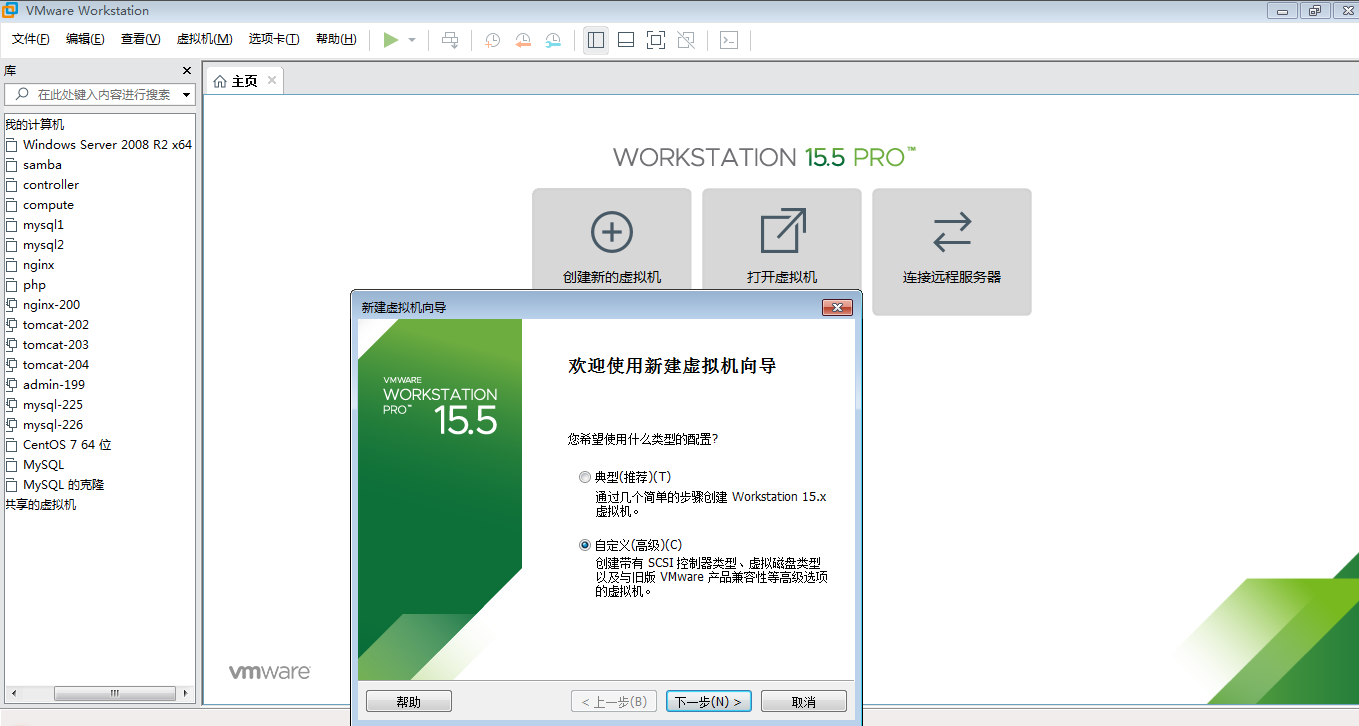Click the library scrollbar right arrow
The height and width of the screenshot is (726, 1359).
[x=186, y=693]
